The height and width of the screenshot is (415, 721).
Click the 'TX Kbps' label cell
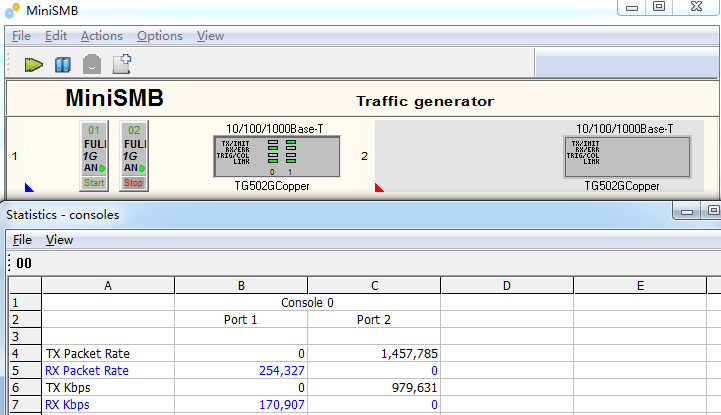click(108, 387)
